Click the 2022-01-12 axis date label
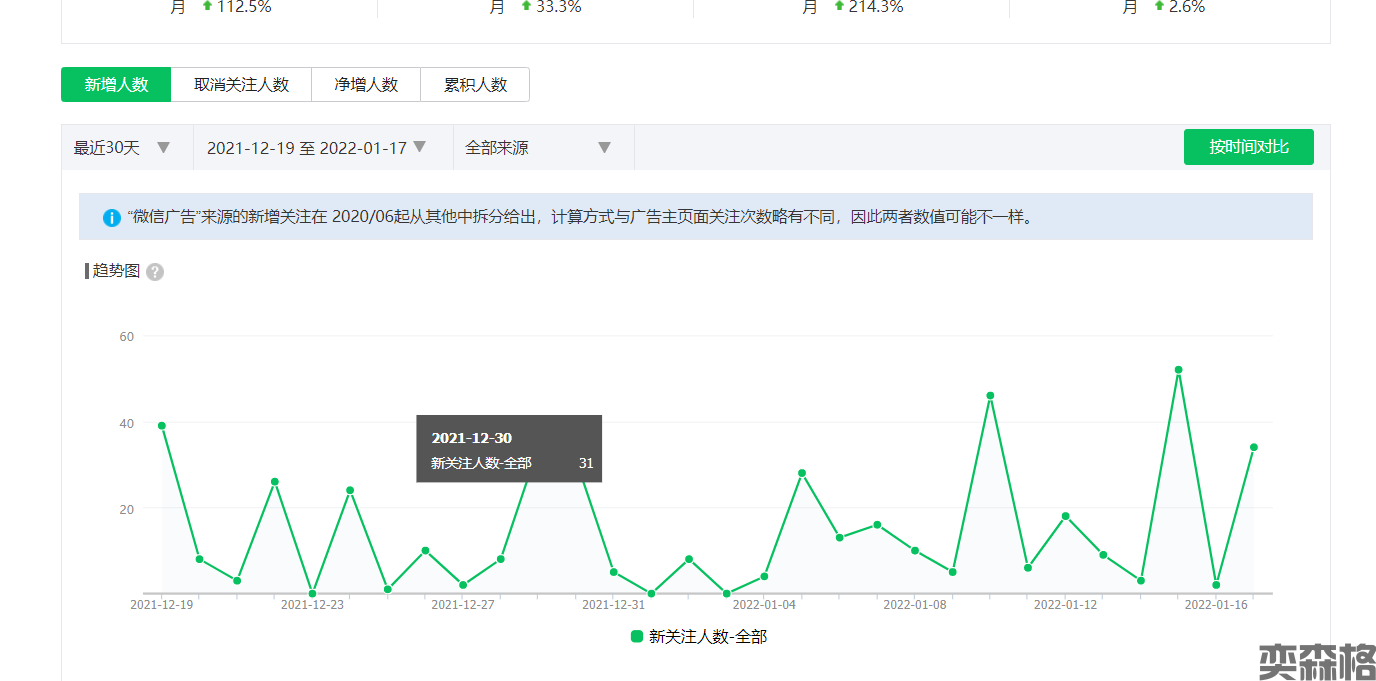1376x681 pixels. point(1065,605)
